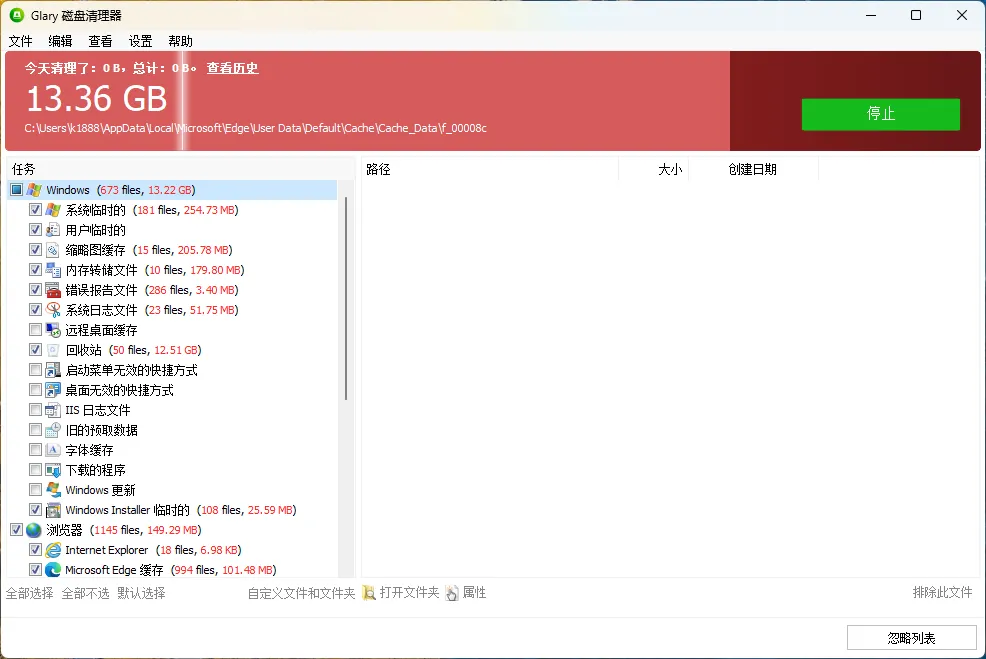Click the 缩略图缓存 row icon
Screen dimensions: 986x659
tap(53, 250)
